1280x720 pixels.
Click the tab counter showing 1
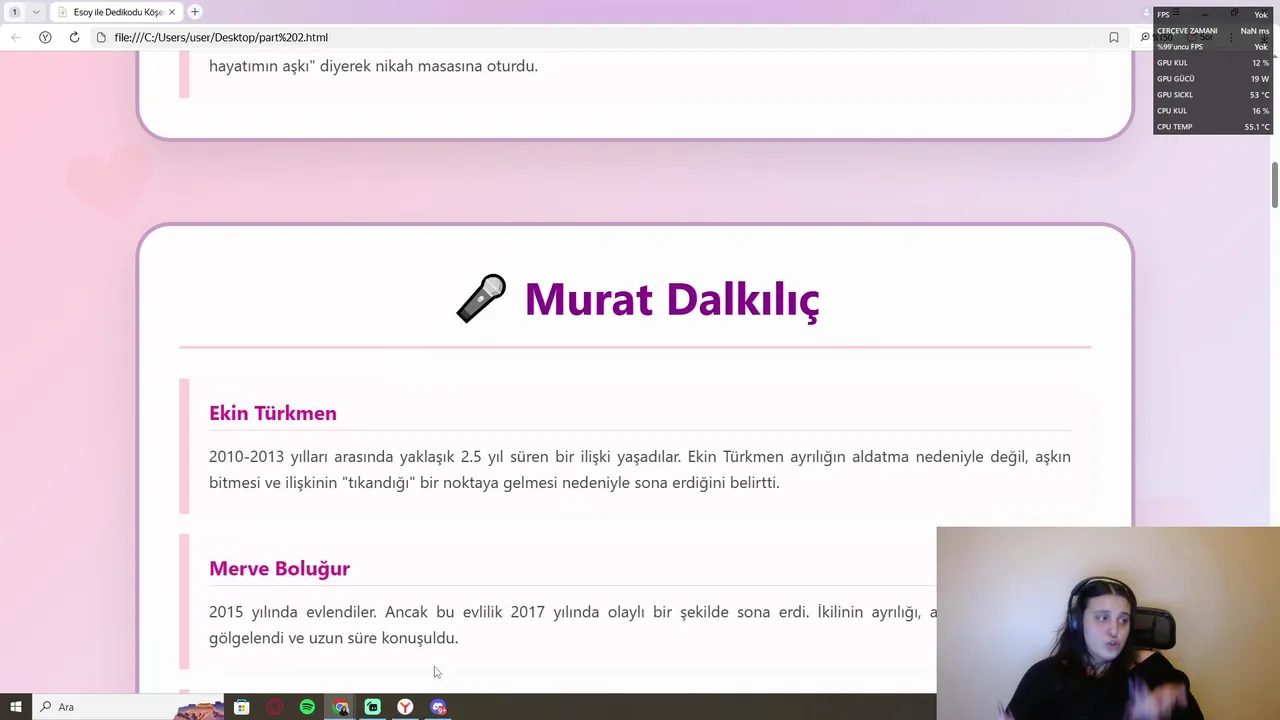click(x=14, y=12)
